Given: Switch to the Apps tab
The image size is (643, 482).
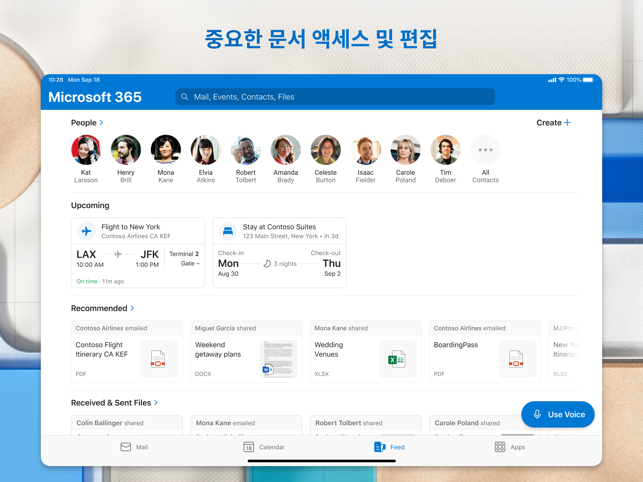Looking at the screenshot, I should pyautogui.click(x=510, y=447).
